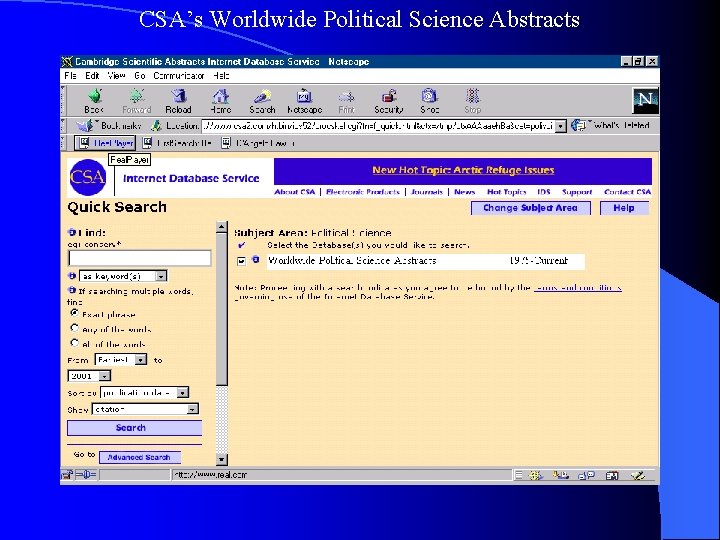Click the Location URL field

[378, 126]
